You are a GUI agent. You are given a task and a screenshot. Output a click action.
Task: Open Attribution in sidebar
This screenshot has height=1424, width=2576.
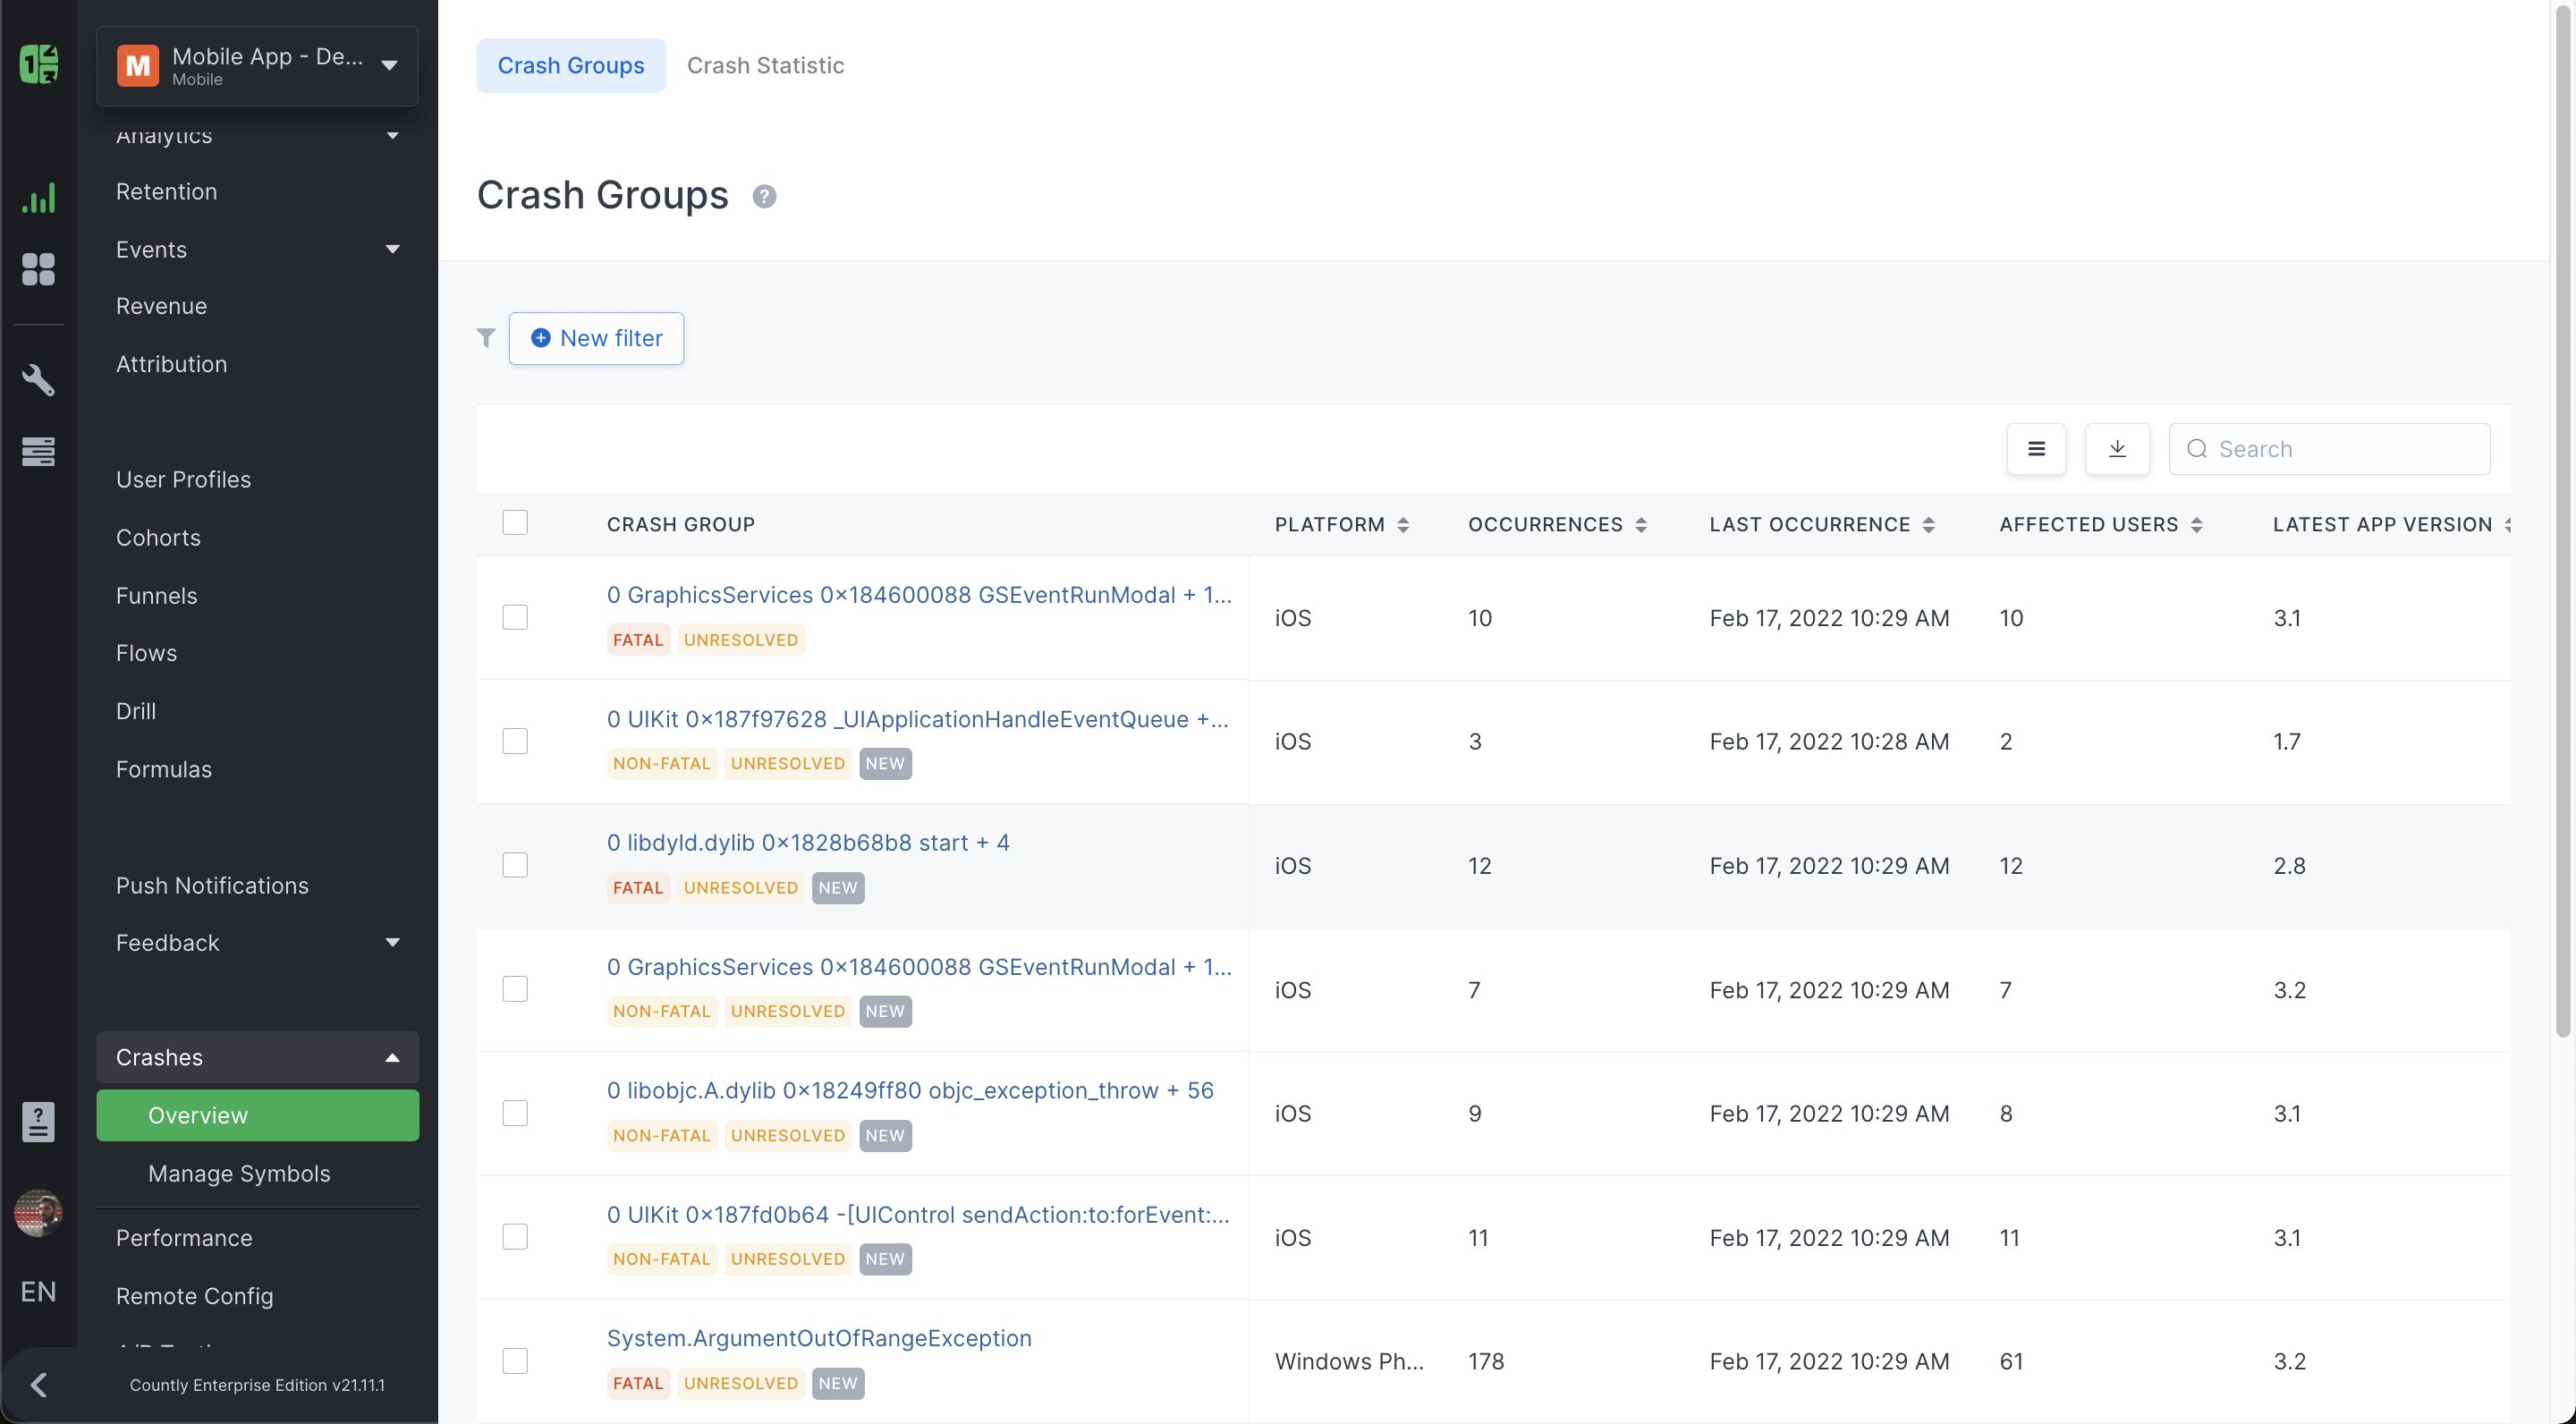coord(171,364)
